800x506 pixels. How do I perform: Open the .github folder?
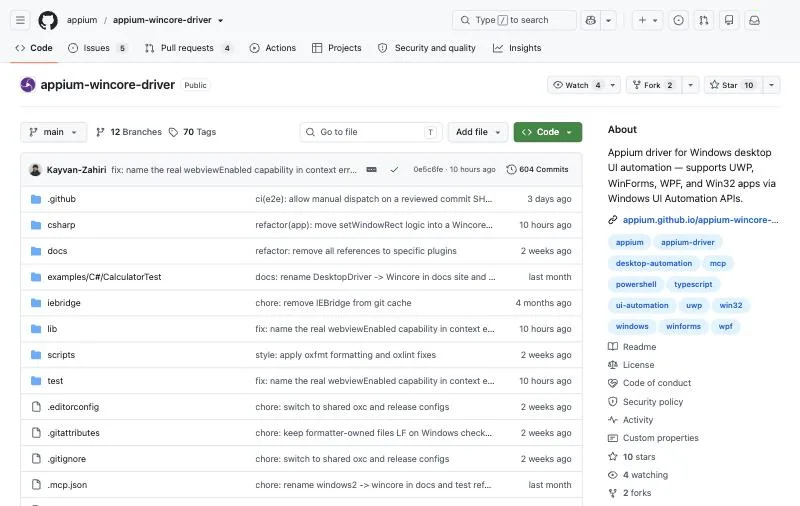click(x=61, y=199)
